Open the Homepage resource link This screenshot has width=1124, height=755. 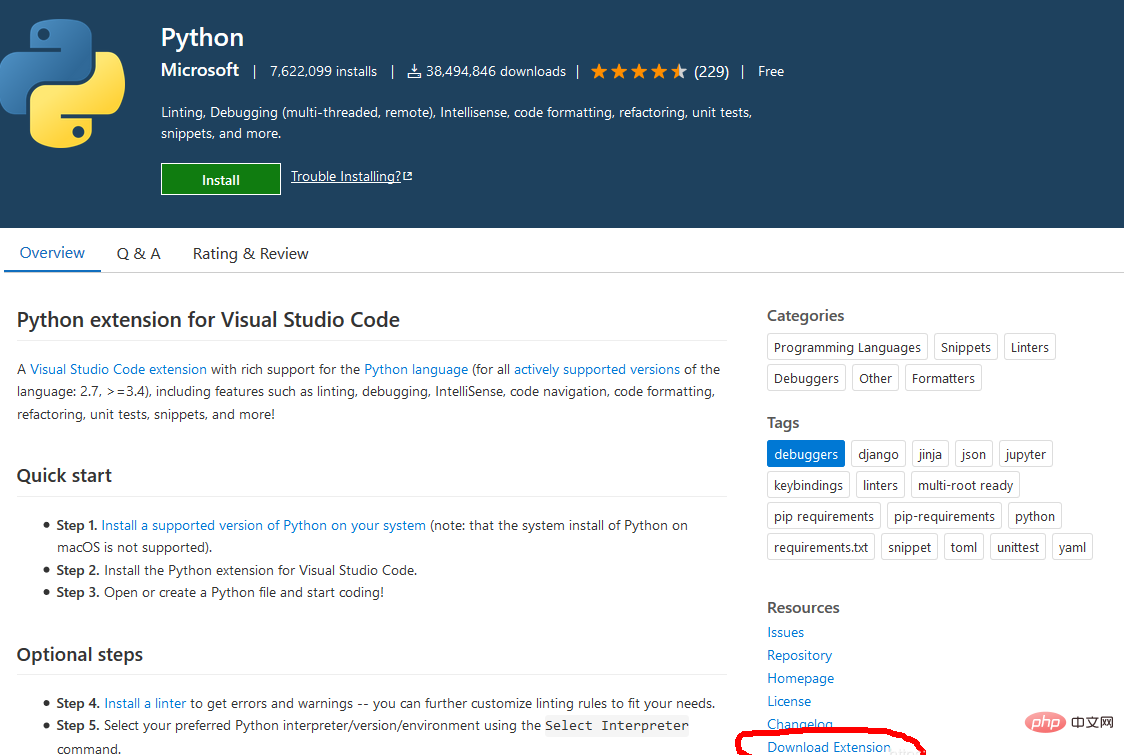pyautogui.click(x=800, y=678)
